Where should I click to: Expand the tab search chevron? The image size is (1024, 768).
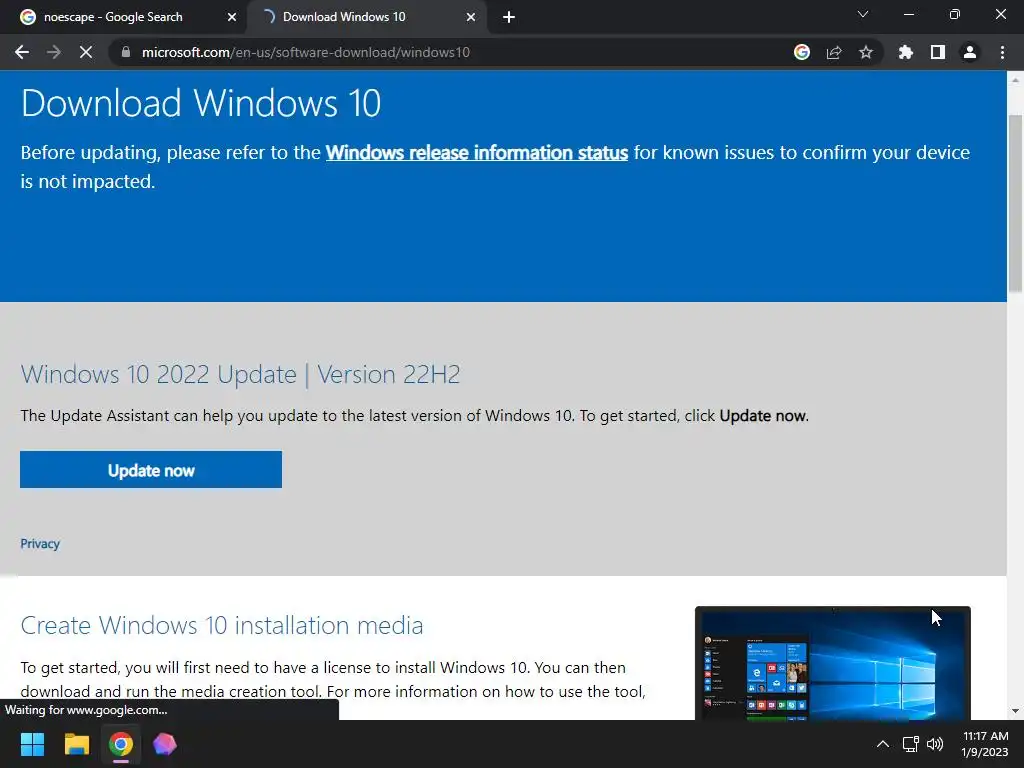pyautogui.click(x=863, y=14)
